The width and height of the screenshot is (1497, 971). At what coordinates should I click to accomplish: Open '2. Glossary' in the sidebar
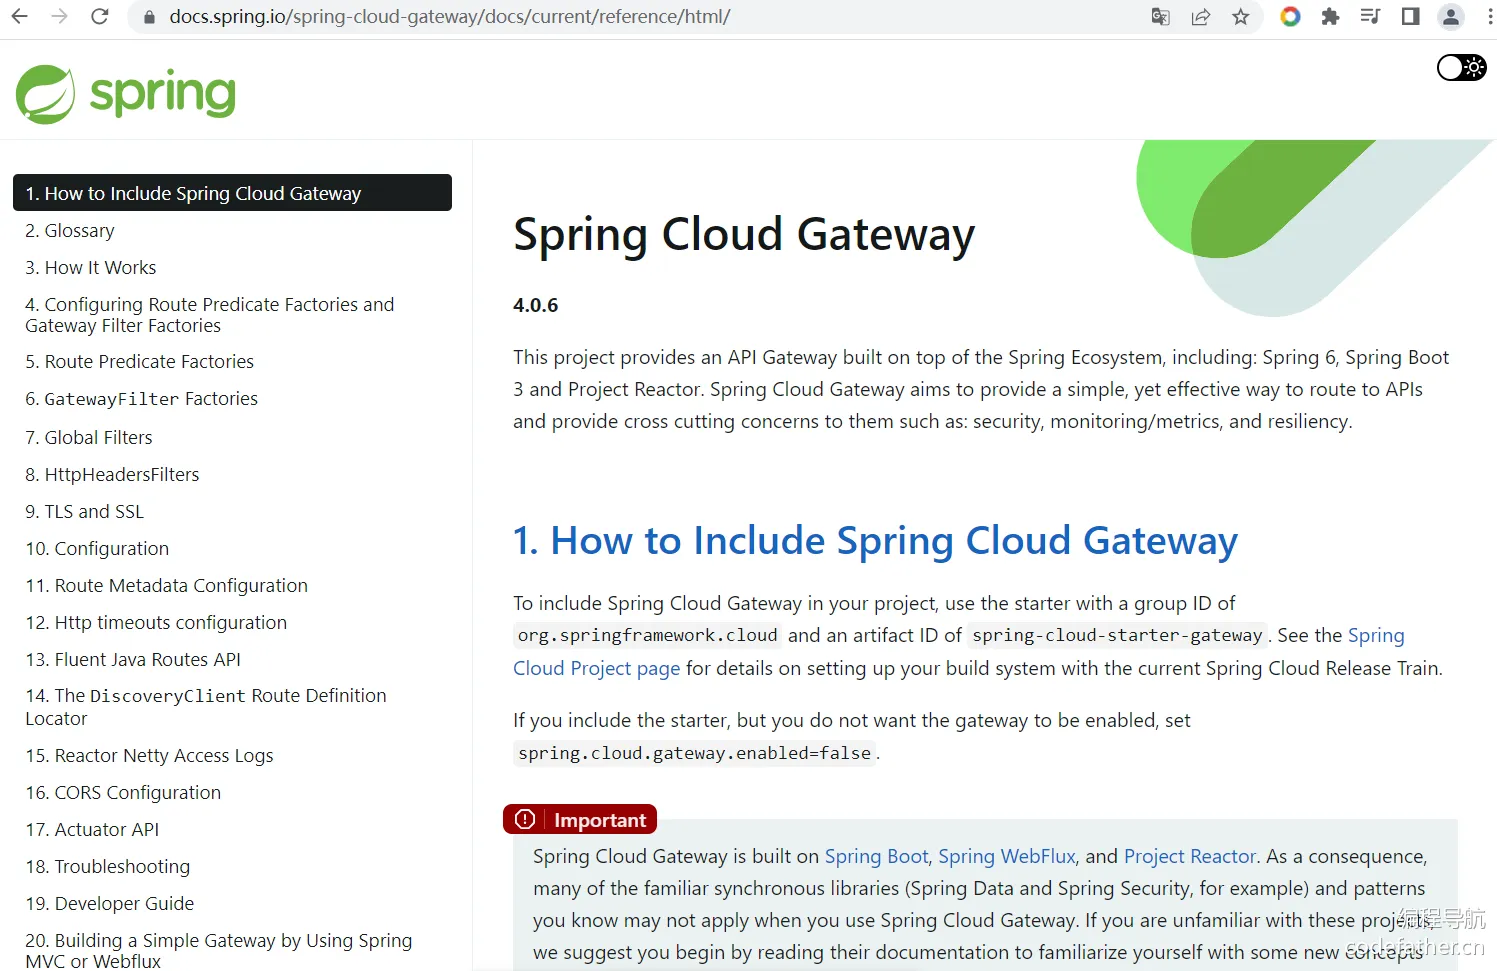point(70,231)
